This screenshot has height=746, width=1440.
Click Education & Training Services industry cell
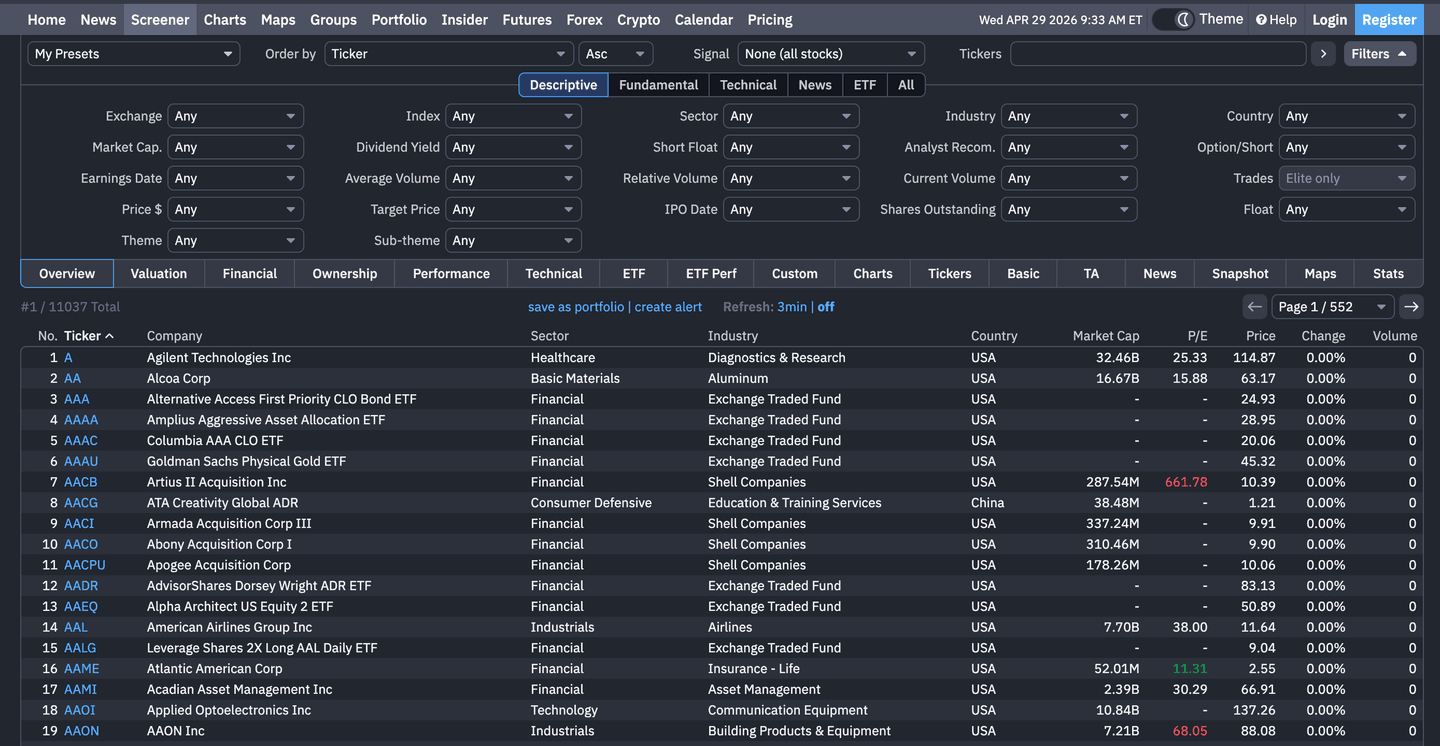[x=795, y=503]
